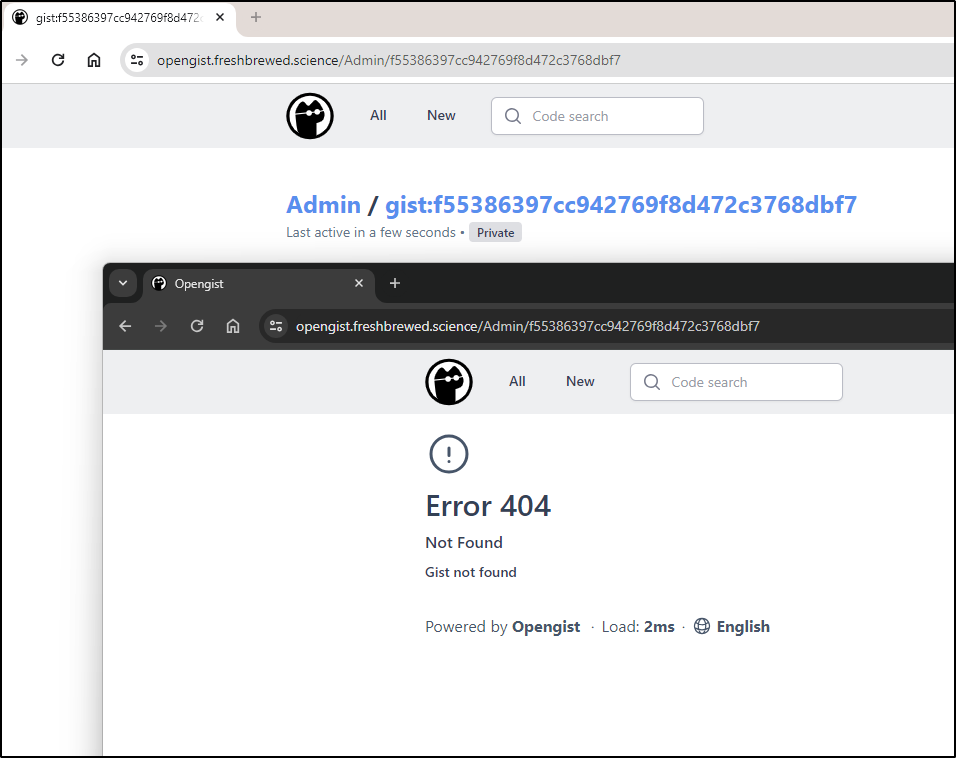Go back in the dark browser window
This screenshot has width=956, height=758.
[x=125, y=326]
